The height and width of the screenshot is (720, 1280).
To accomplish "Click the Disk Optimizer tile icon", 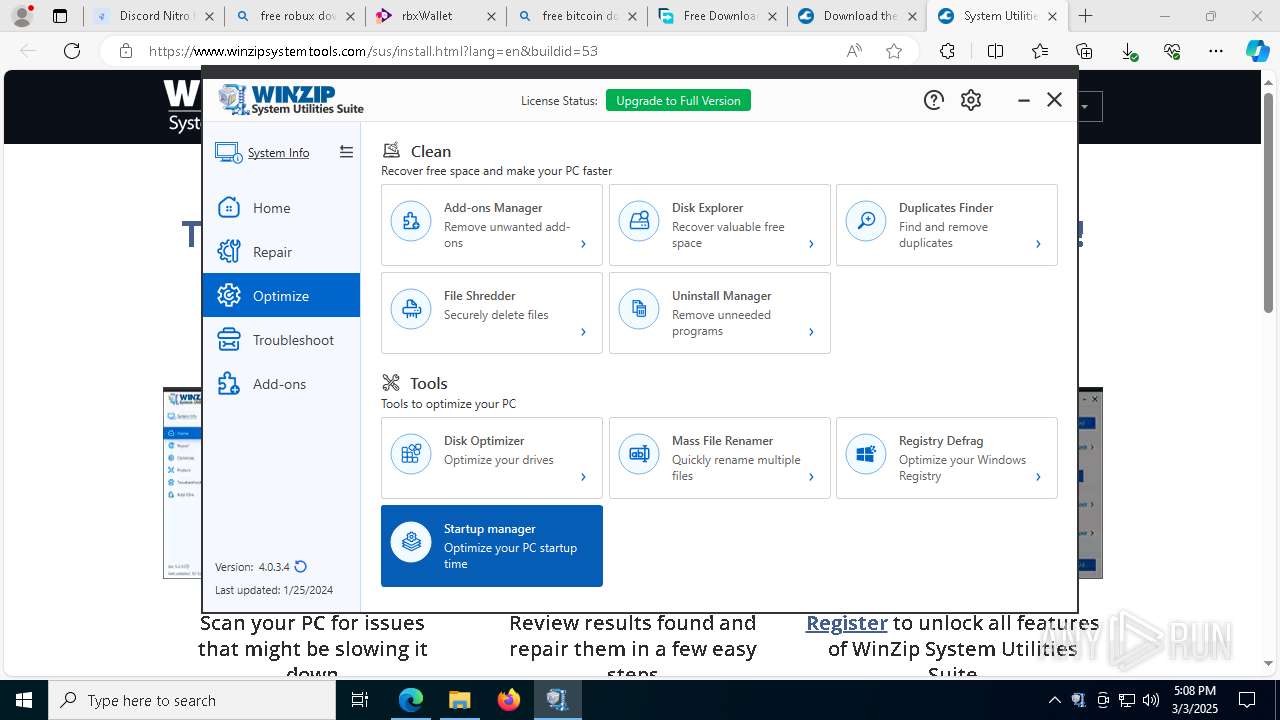I will point(411,455).
